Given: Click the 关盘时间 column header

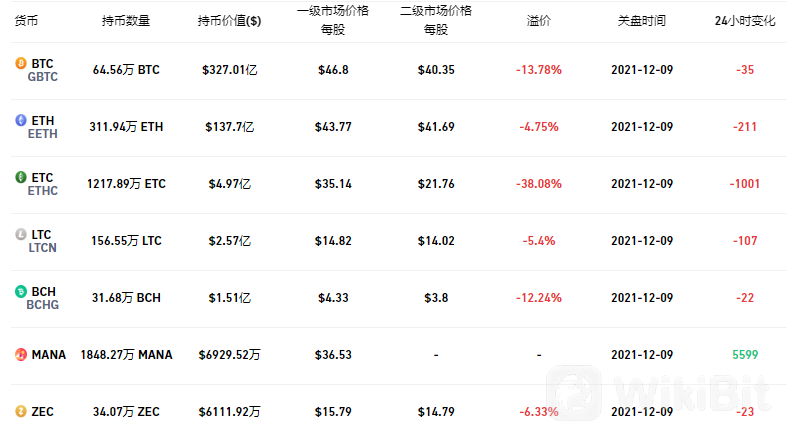Looking at the screenshot, I should [641, 21].
